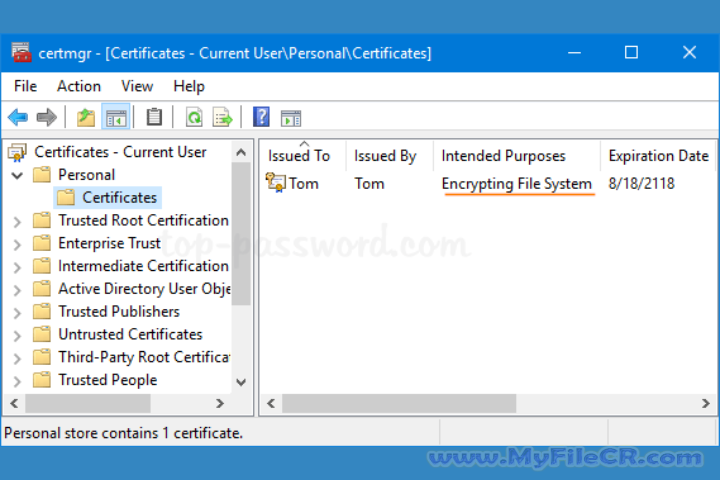
Task: Click the Enterprise Trust folder icon
Action: pyautogui.click(x=42, y=243)
